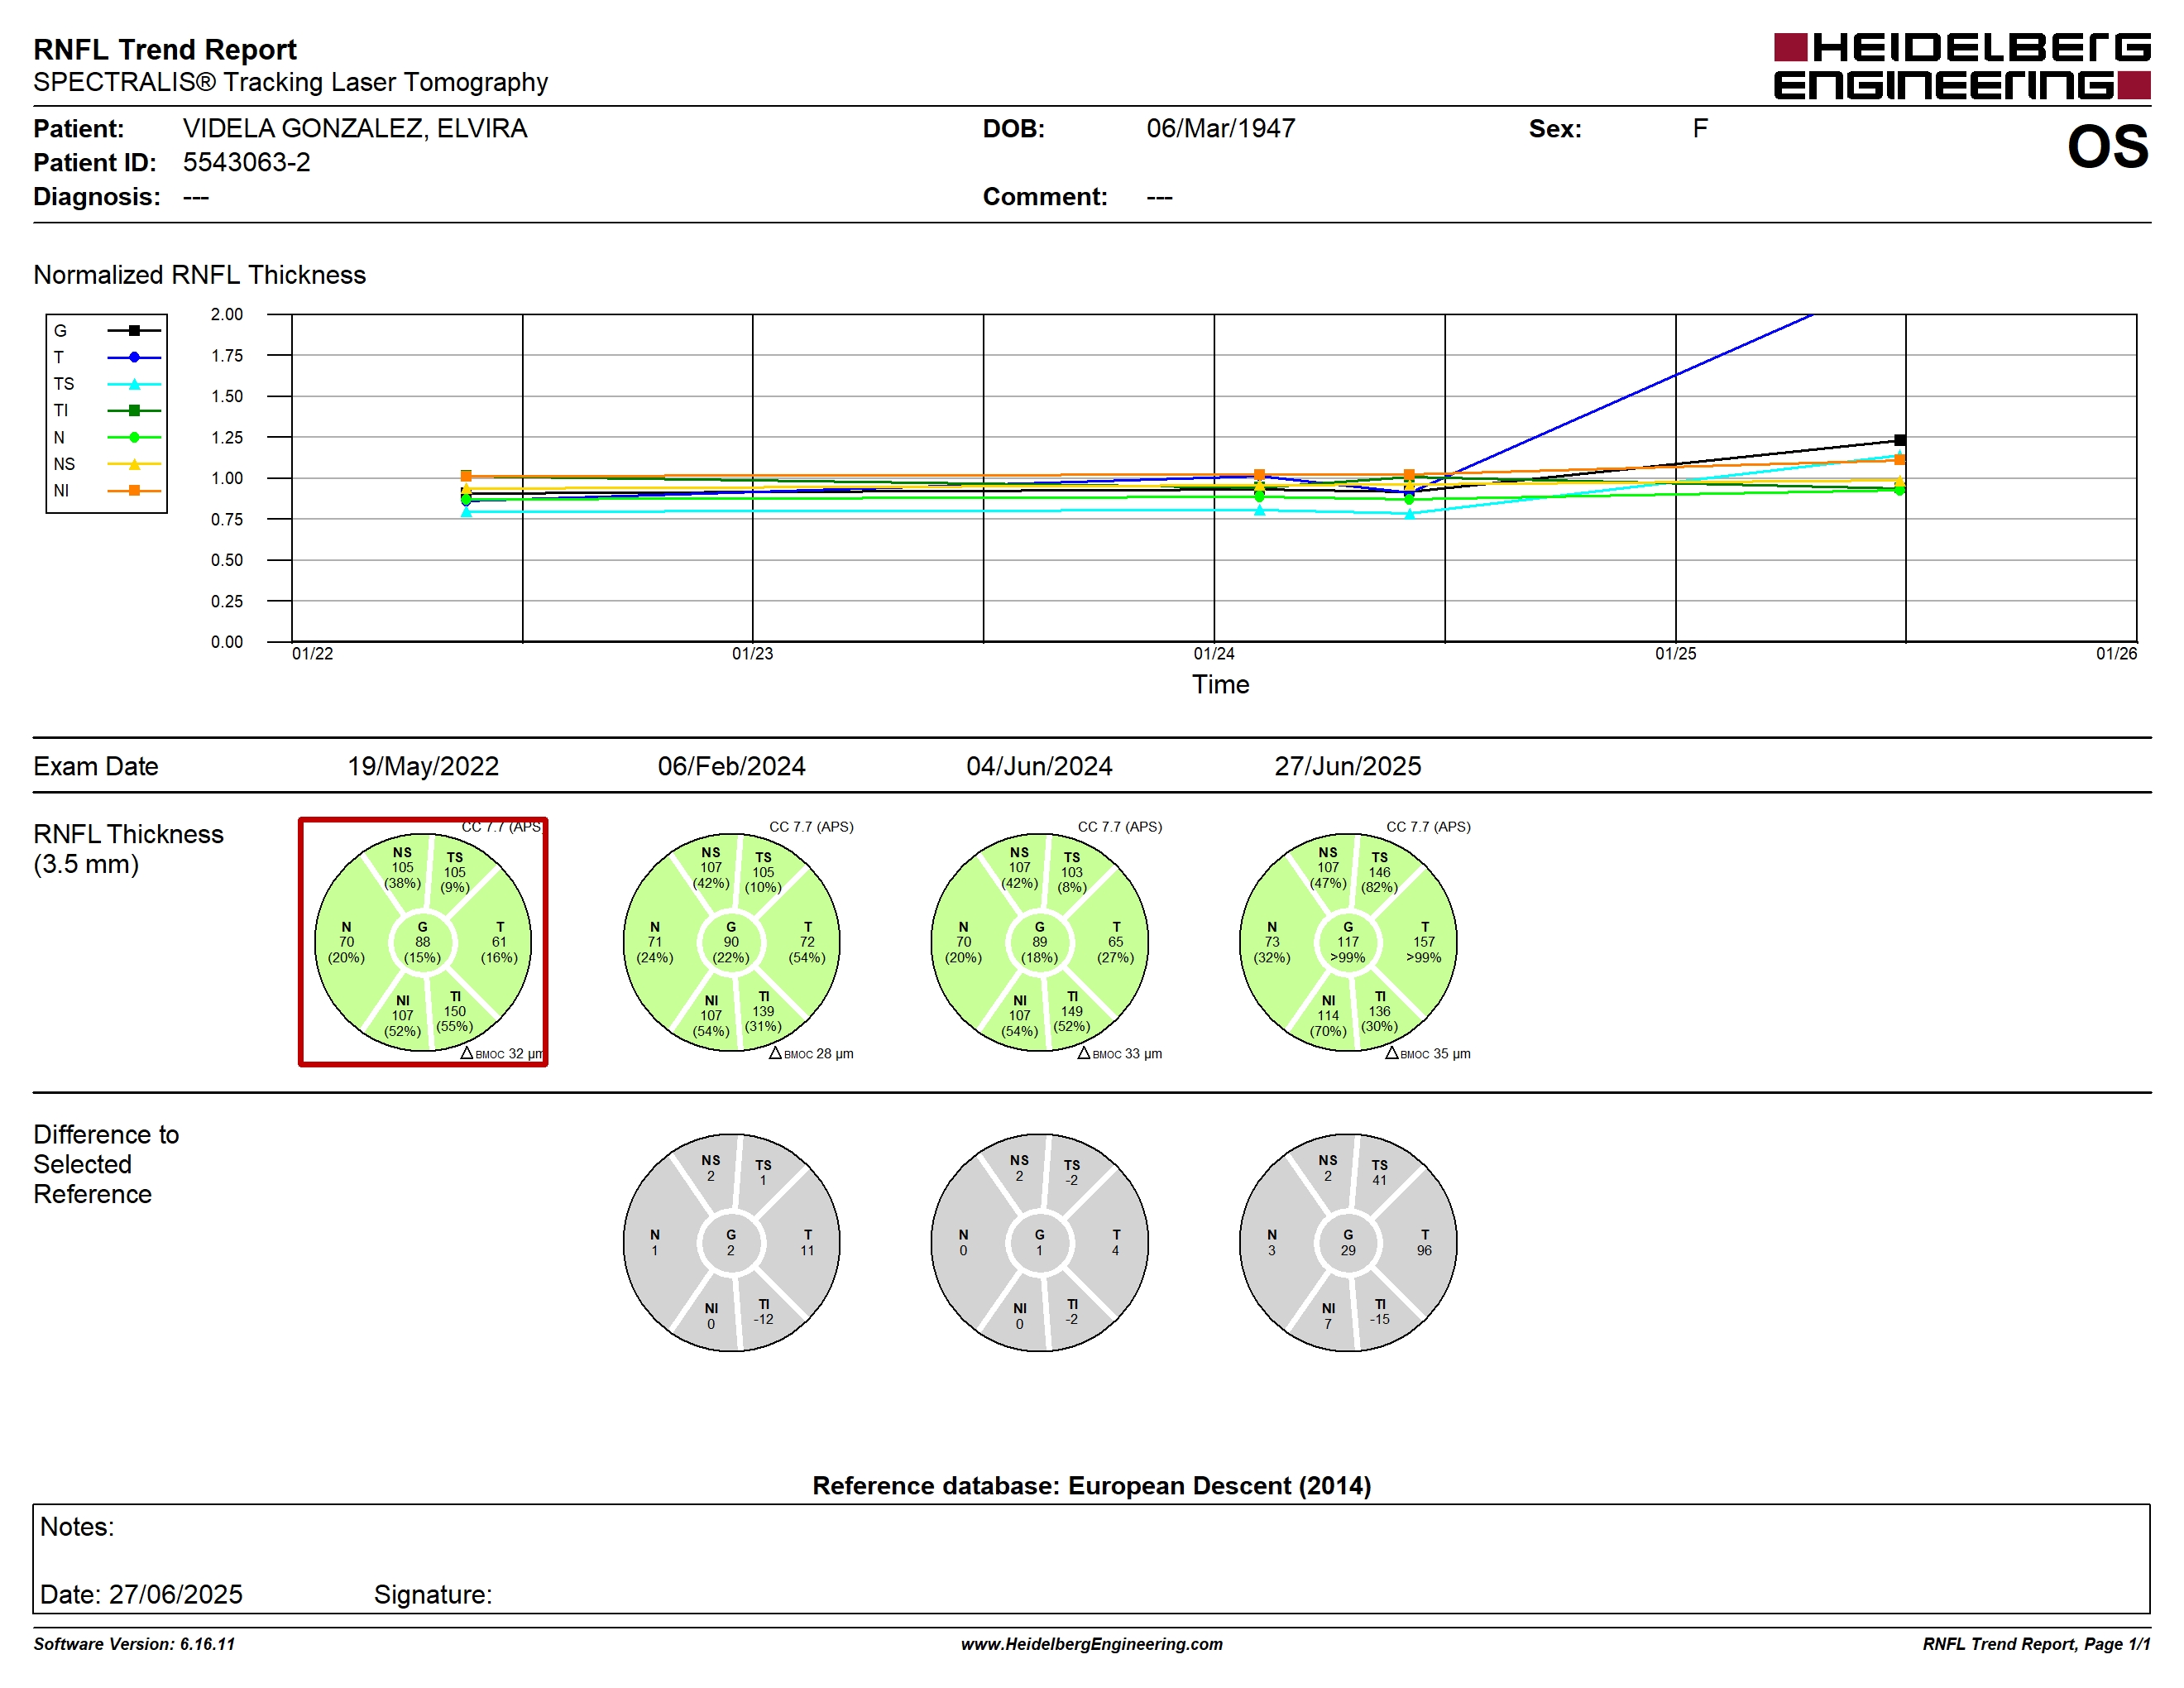Screen dimensions: 2184x1688
Task: Click the Difference to Selected Reference label
Action: (x=106, y=1164)
